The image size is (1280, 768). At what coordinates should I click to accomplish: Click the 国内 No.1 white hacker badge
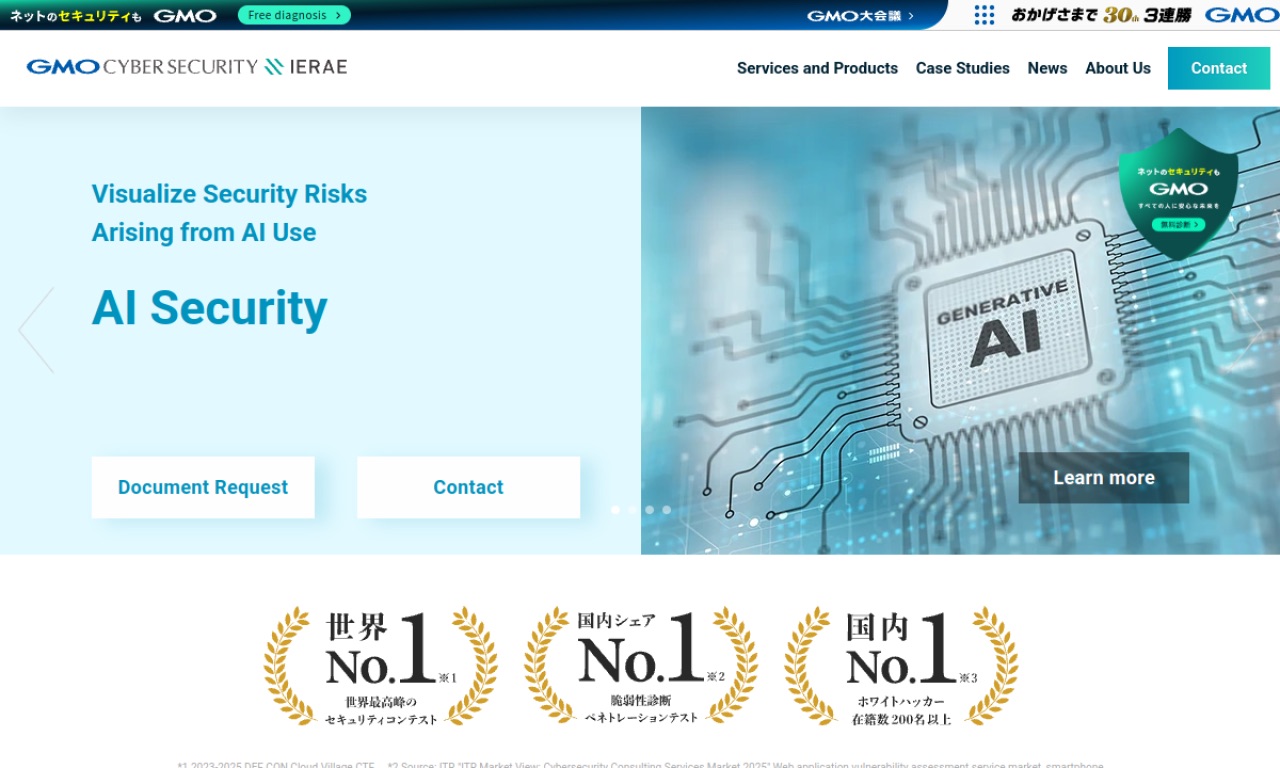pyautogui.click(x=901, y=666)
